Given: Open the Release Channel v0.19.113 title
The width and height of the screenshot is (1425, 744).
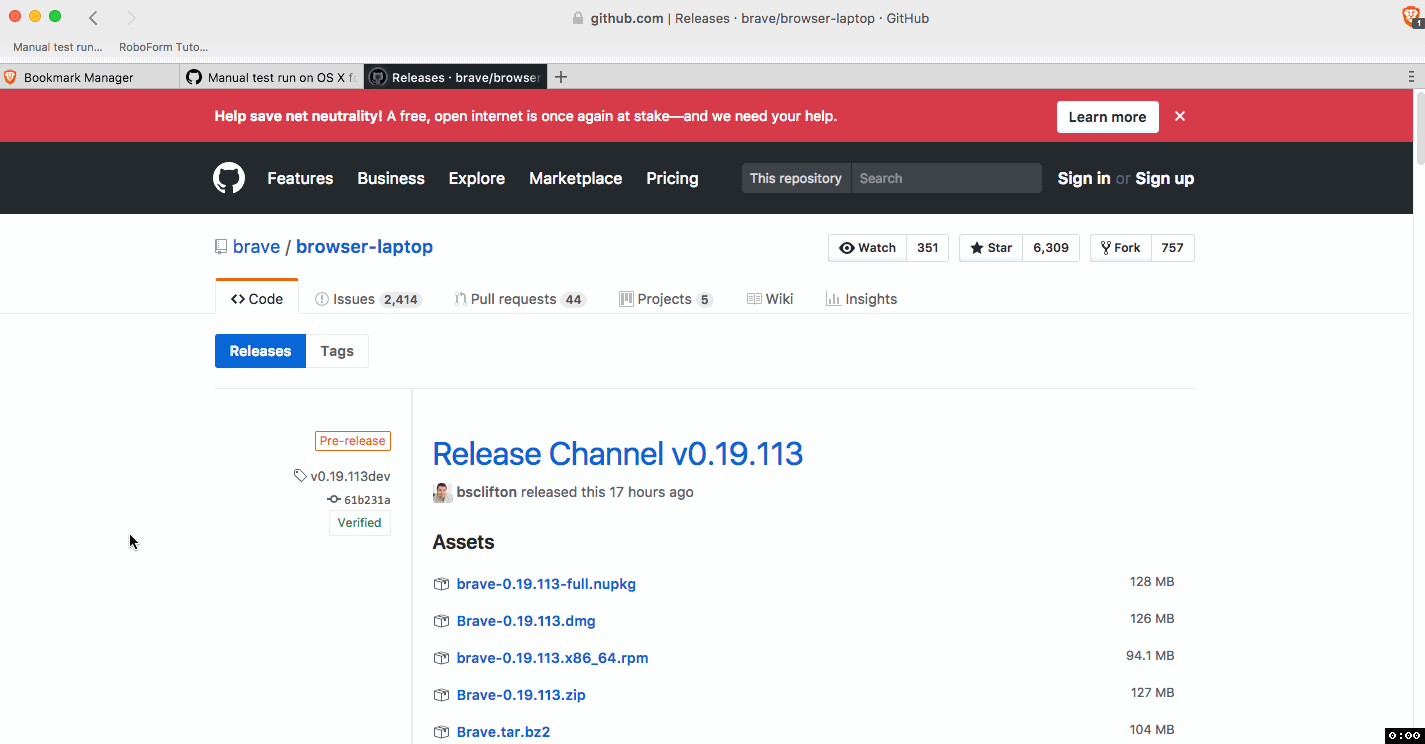Looking at the screenshot, I should tap(618, 454).
